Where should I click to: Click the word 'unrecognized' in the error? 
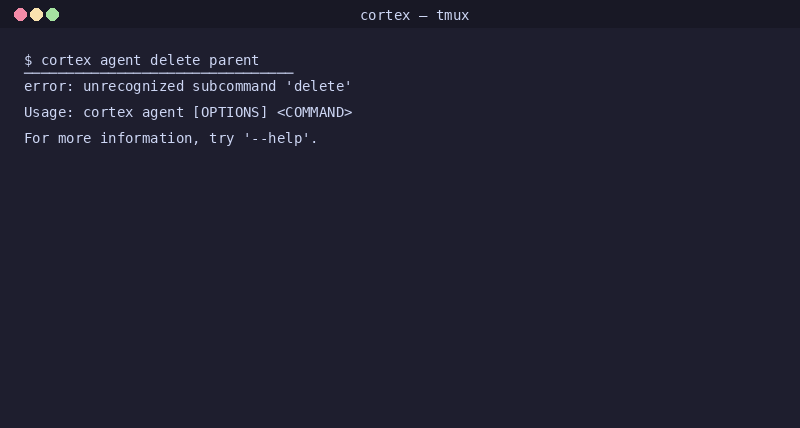click(x=133, y=87)
